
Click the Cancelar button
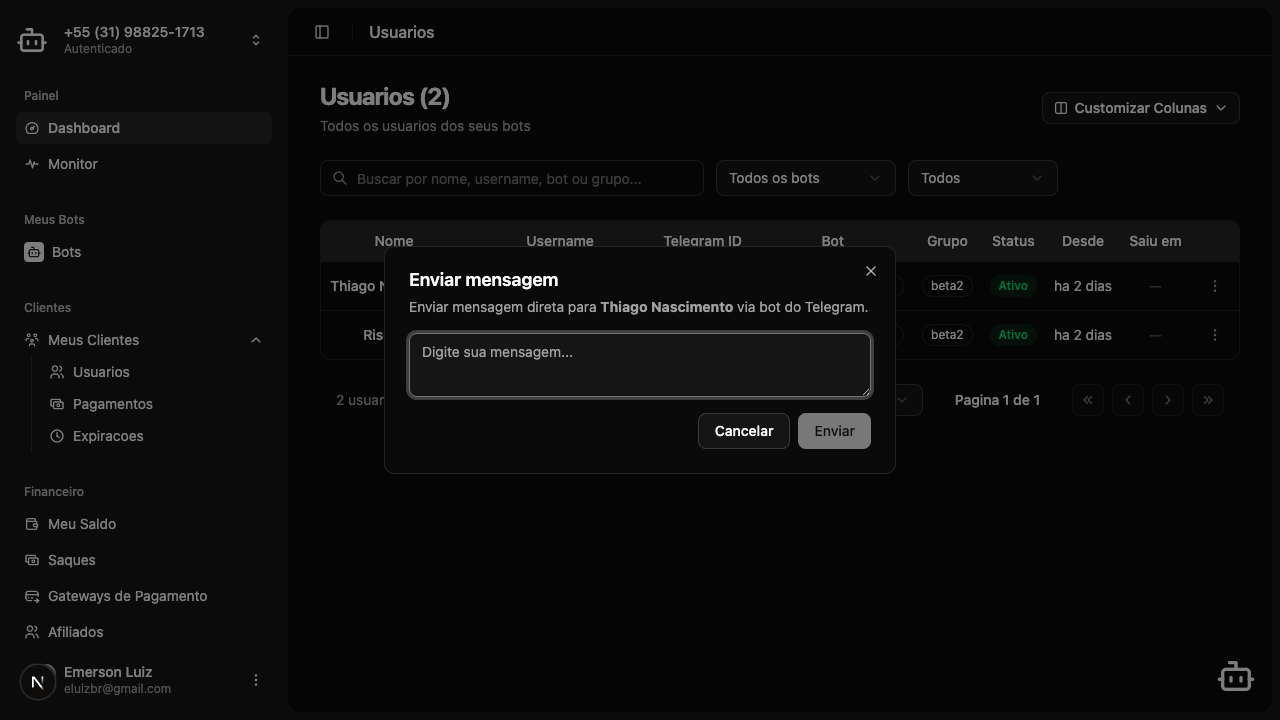pos(744,431)
